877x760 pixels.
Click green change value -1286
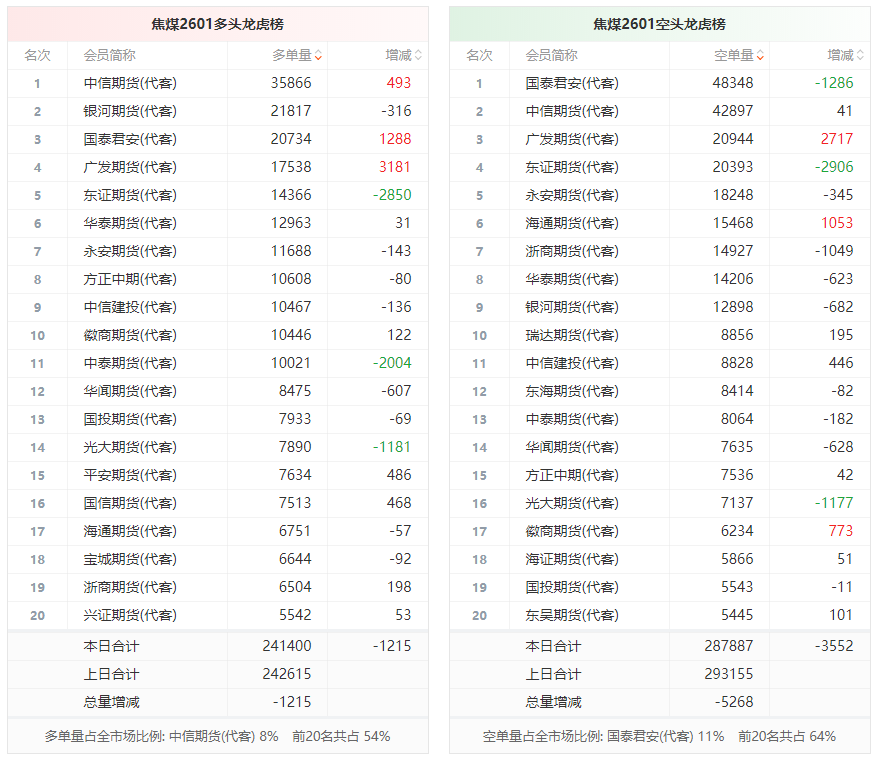(x=834, y=83)
